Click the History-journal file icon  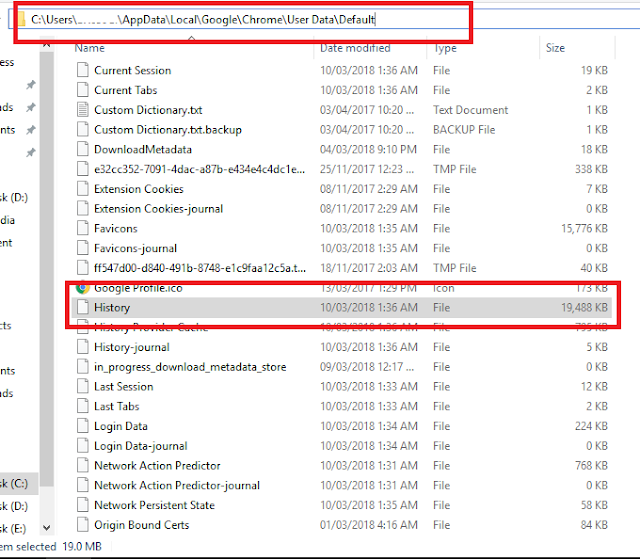(83, 347)
